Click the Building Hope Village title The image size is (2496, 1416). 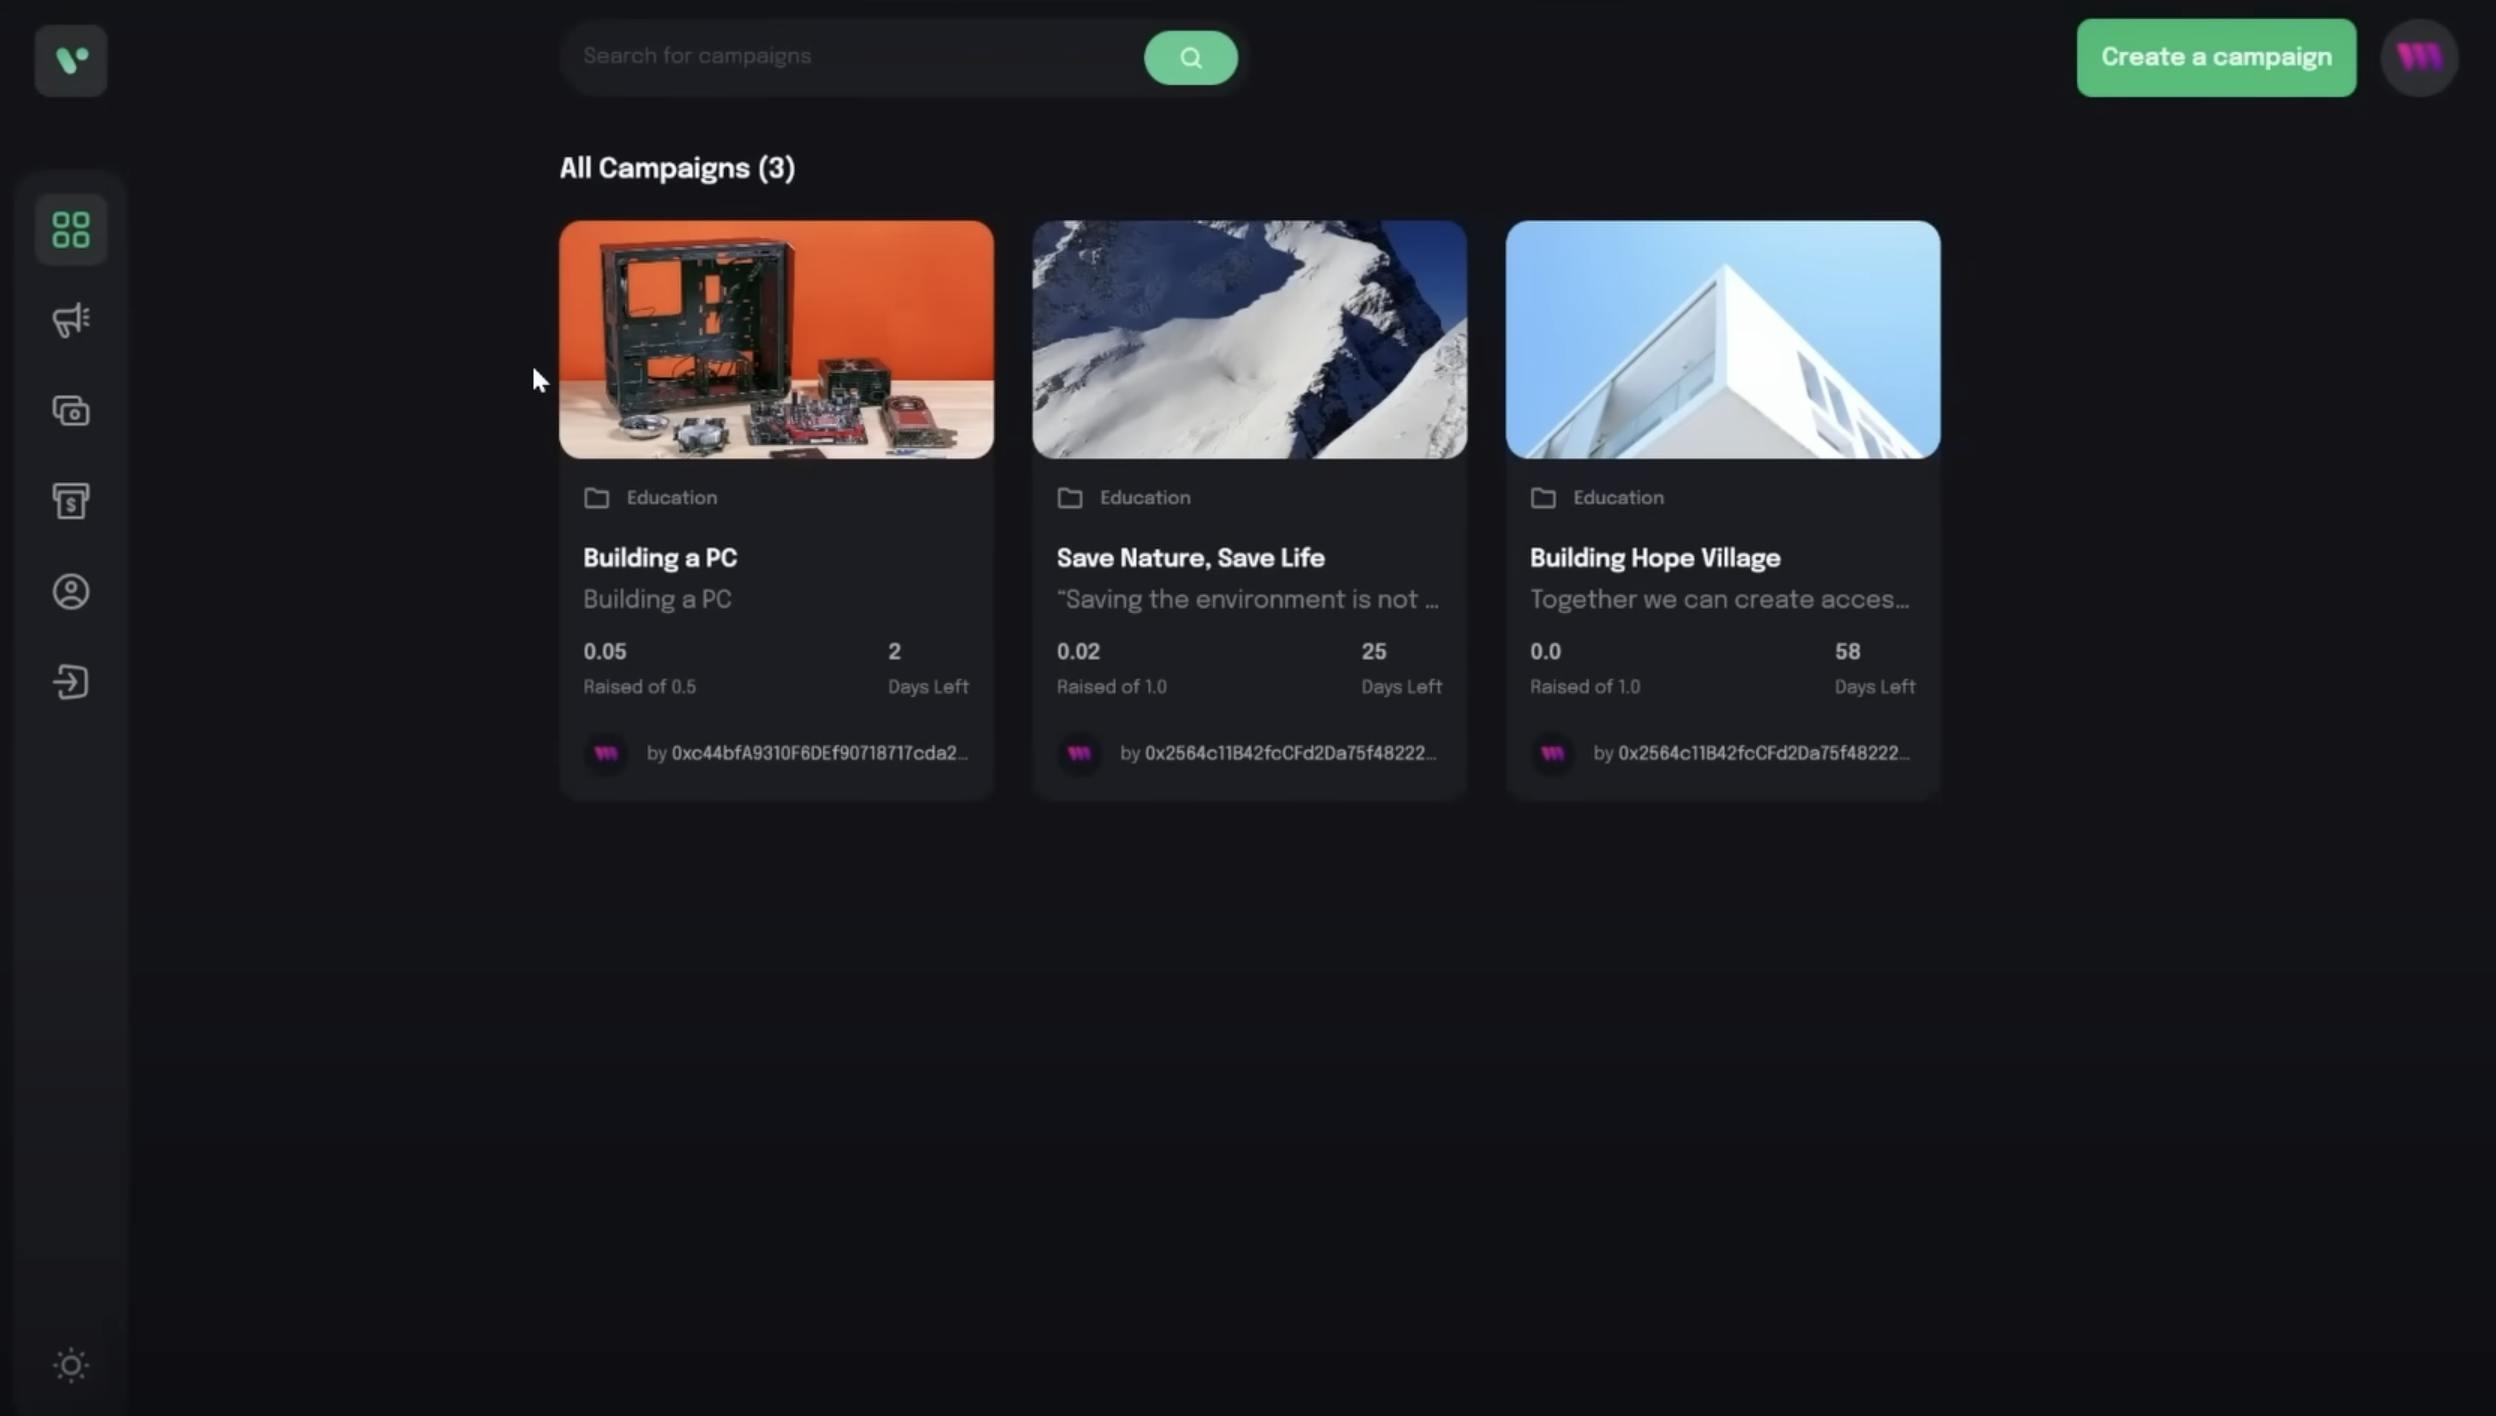pyautogui.click(x=1654, y=558)
